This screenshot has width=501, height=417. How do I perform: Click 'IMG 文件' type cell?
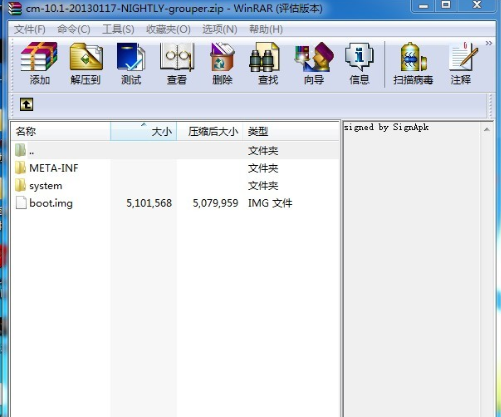270,203
